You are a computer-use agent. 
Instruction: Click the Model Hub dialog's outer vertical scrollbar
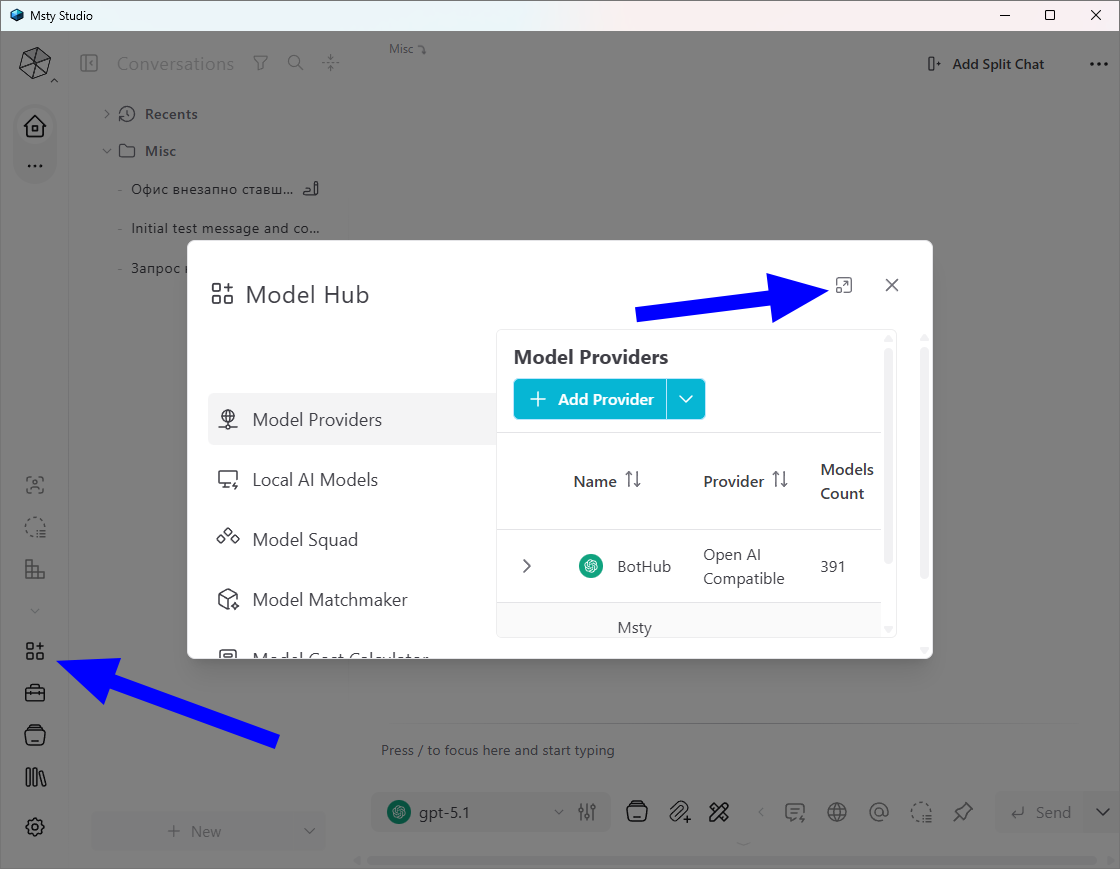click(x=924, y=463)
